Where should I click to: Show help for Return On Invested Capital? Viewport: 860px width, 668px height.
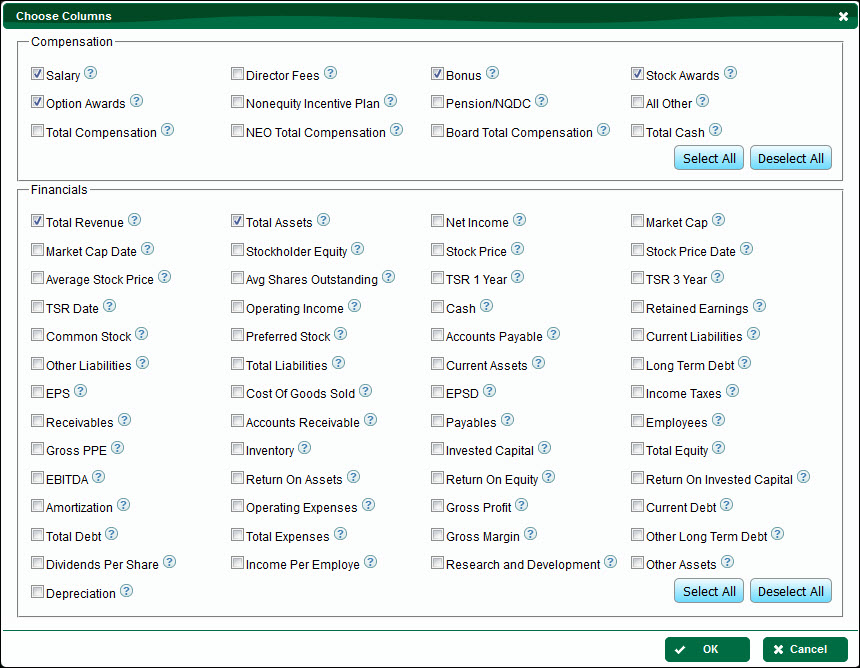click(x=803, y=477)
